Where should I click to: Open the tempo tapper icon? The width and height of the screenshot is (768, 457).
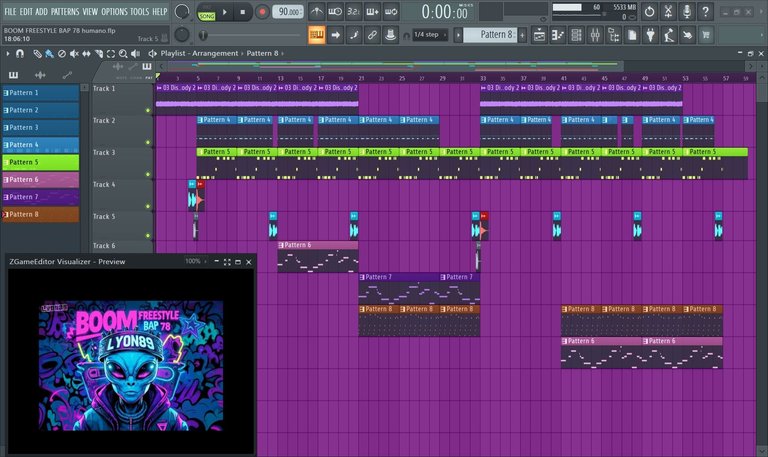[669, 35]
